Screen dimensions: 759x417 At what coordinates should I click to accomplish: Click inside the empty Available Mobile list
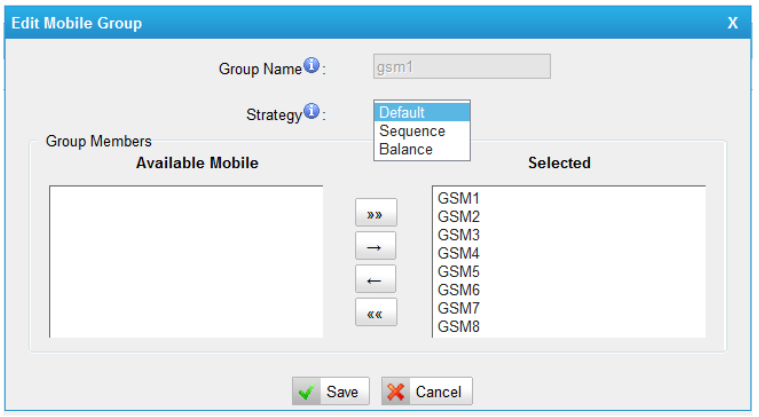(x=186, y=262)
